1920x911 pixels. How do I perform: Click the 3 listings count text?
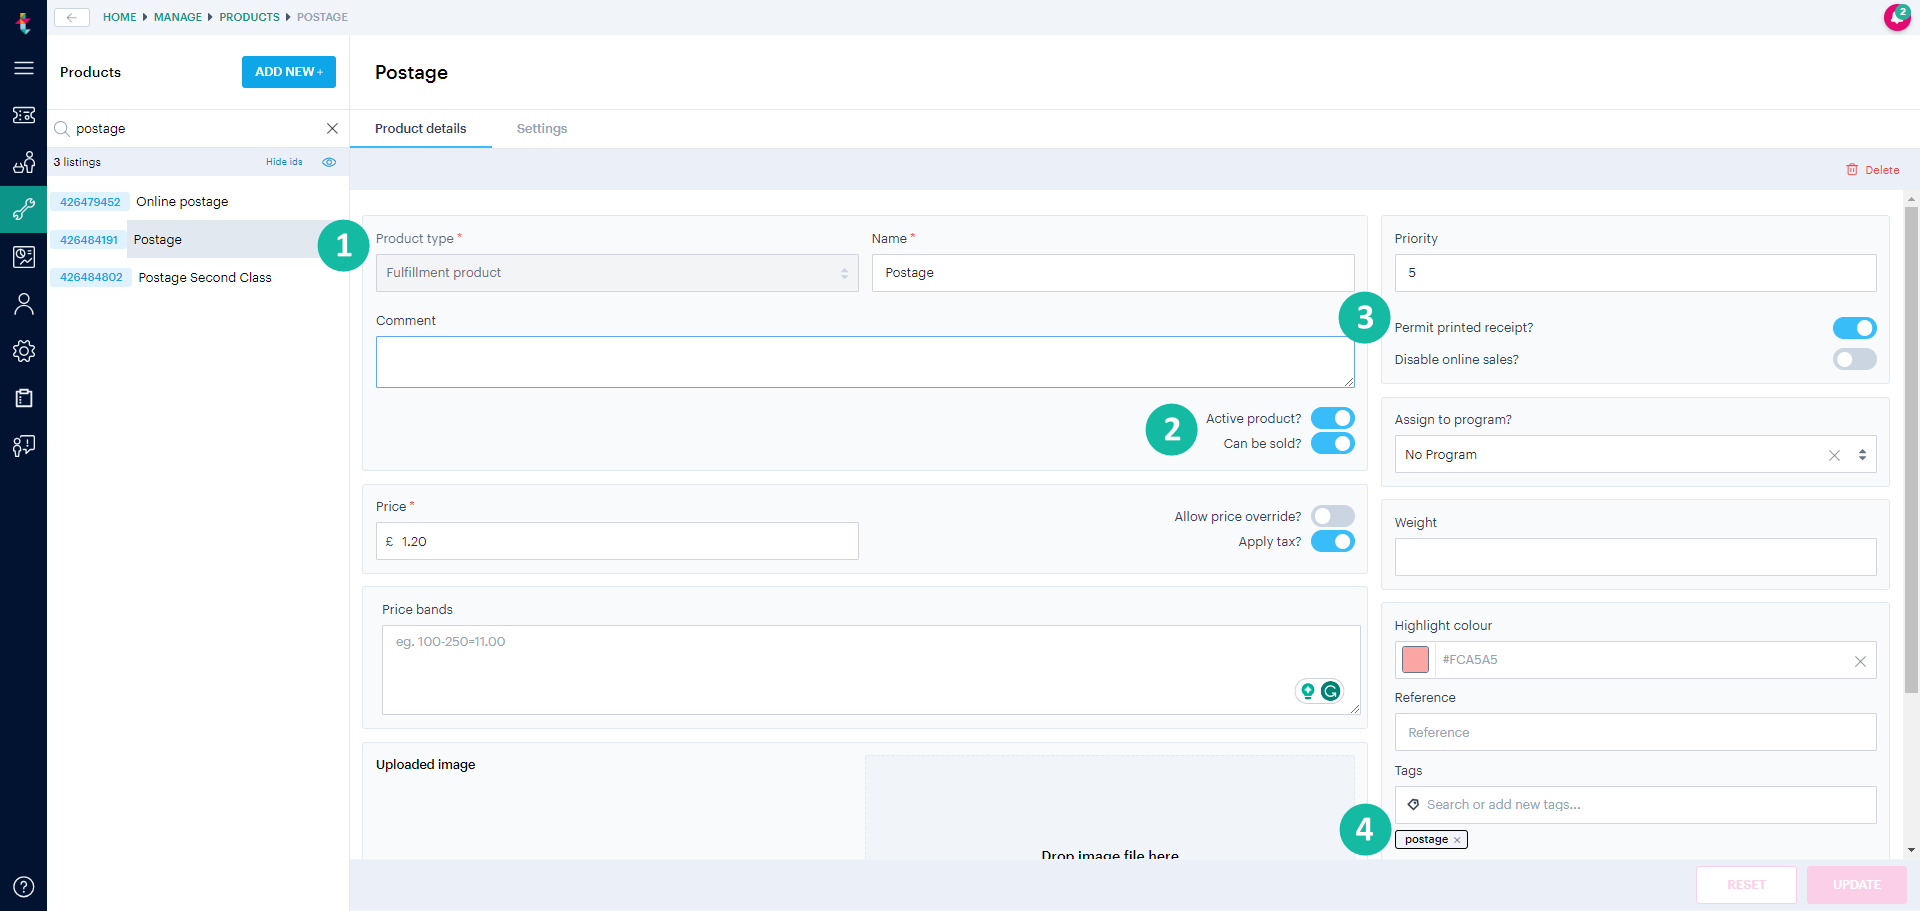point(77,162)
